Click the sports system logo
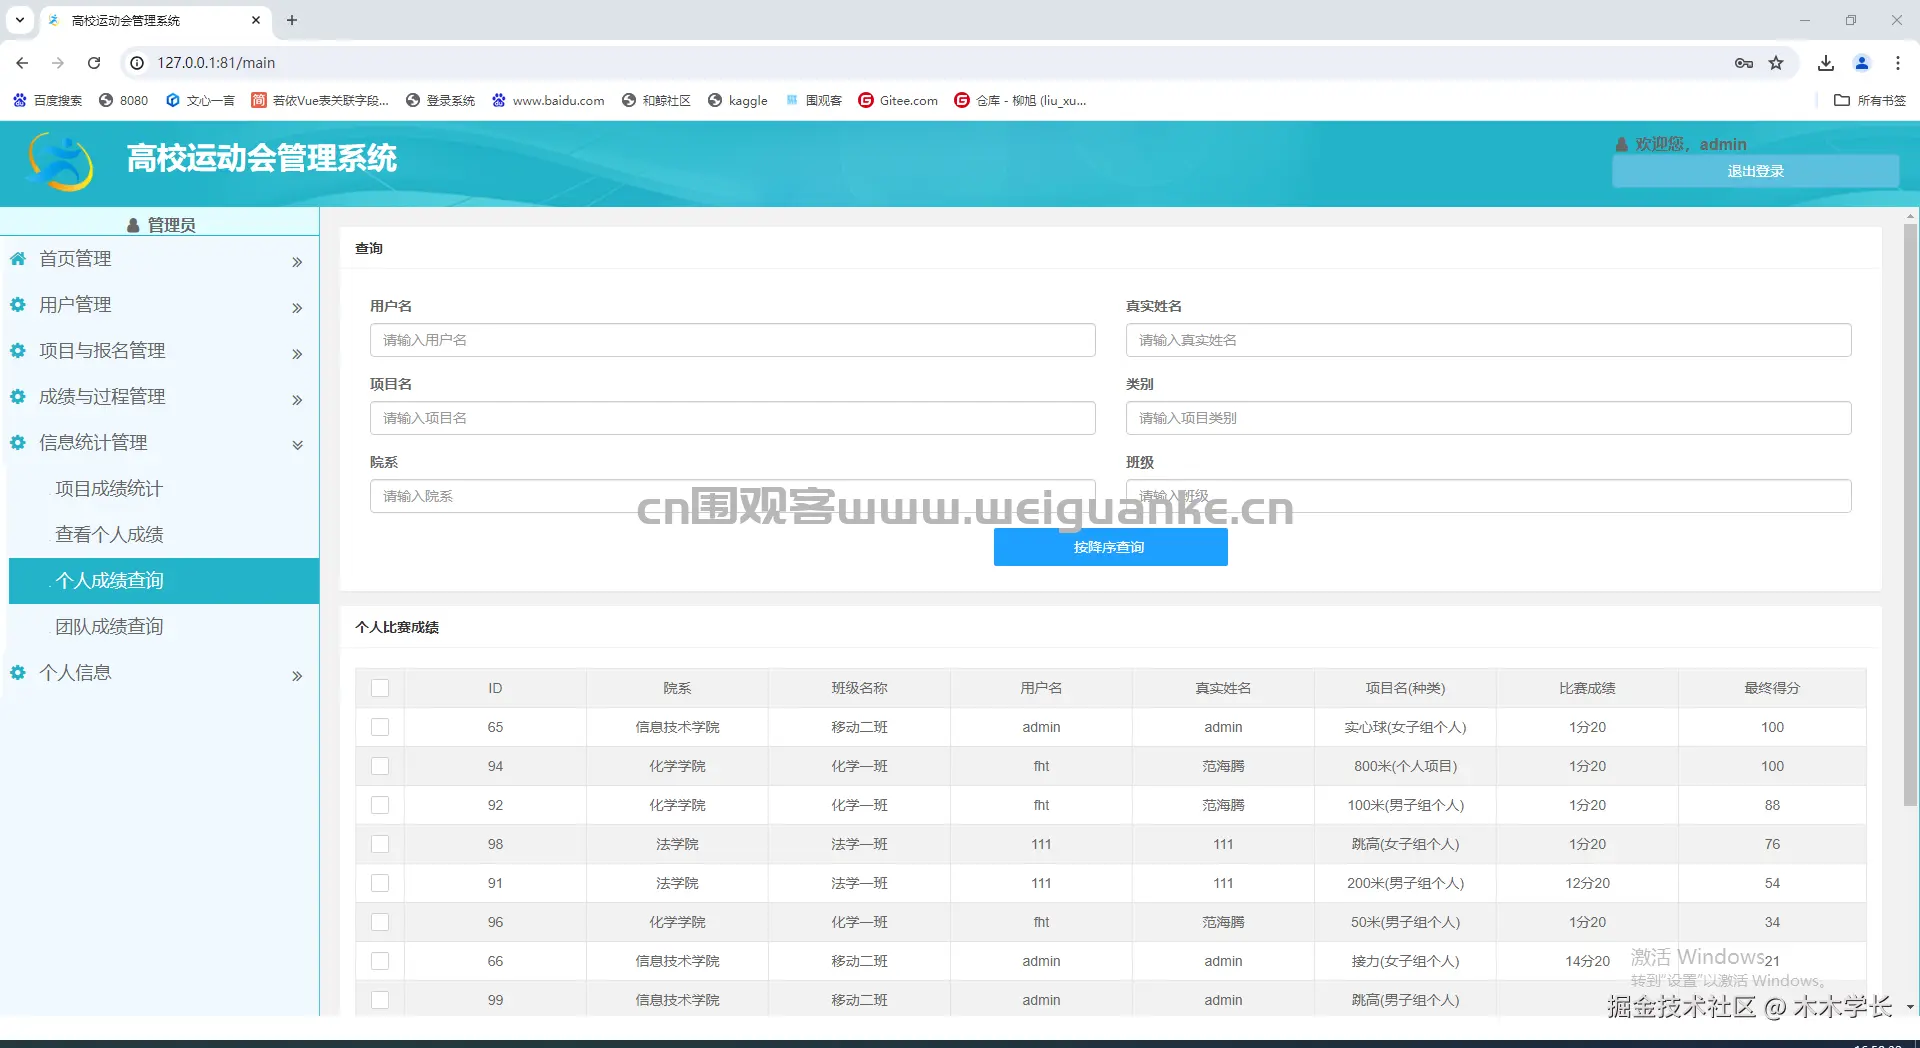The image size is (1920, 1048). [61, 161]
